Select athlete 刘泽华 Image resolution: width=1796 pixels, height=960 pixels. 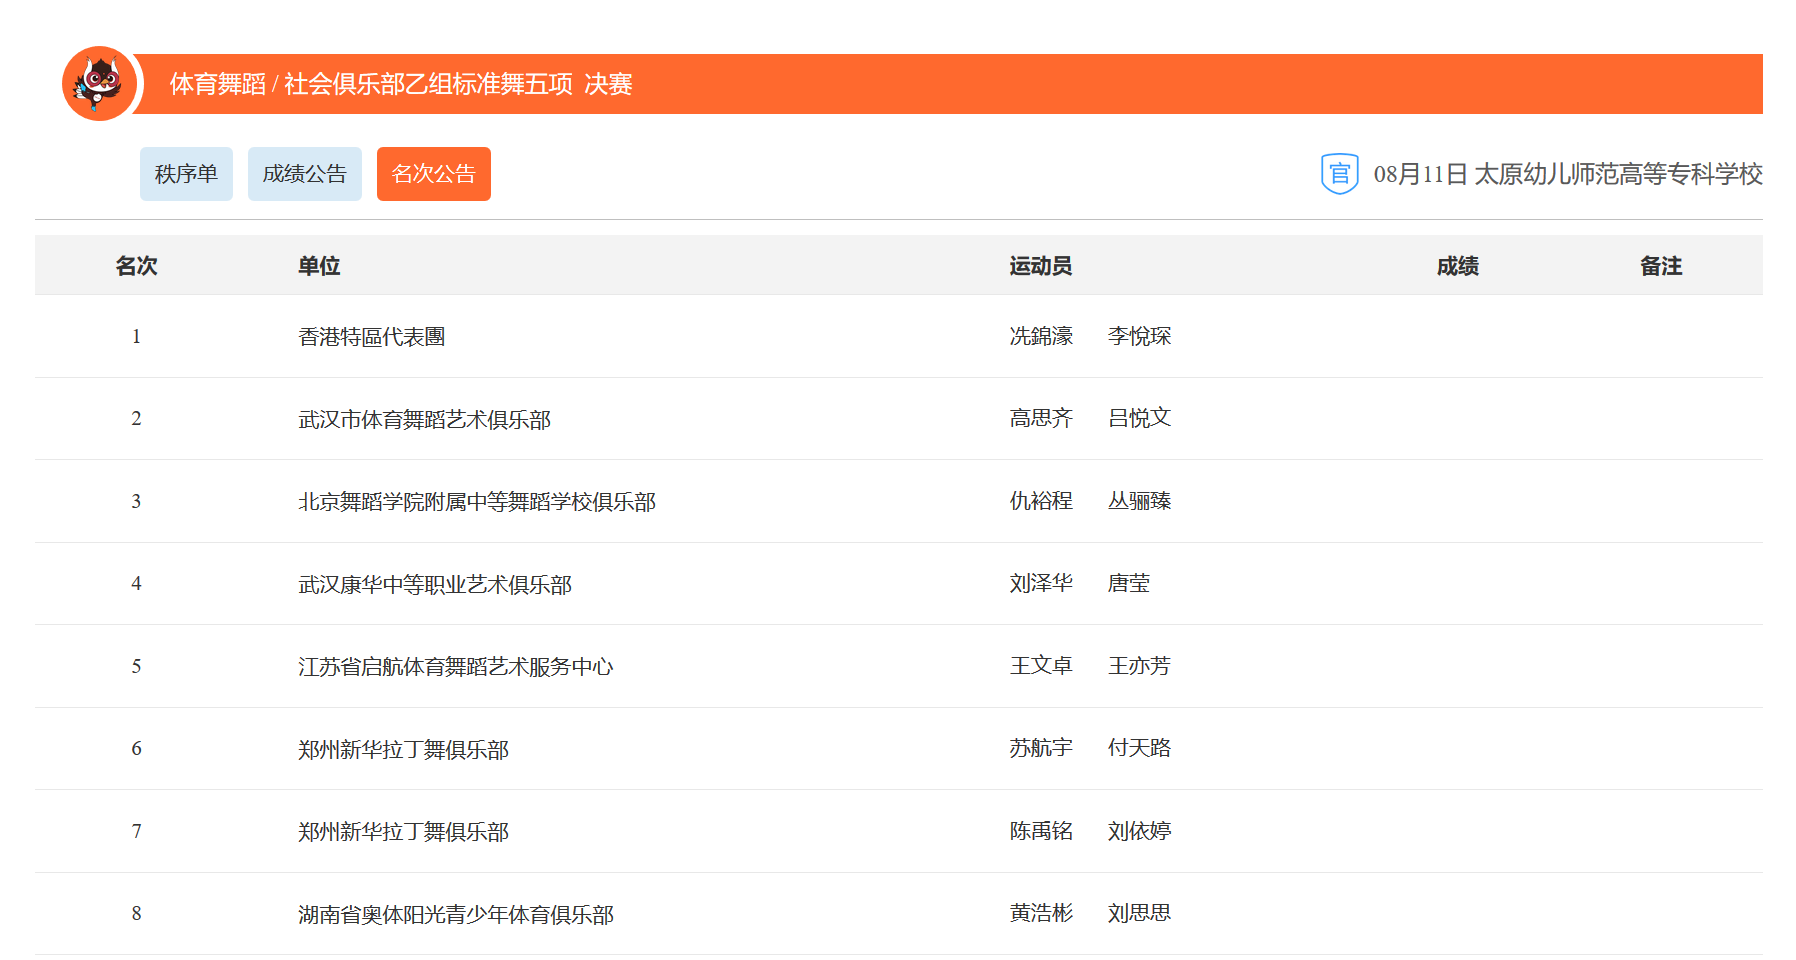tap(1041, 583)
